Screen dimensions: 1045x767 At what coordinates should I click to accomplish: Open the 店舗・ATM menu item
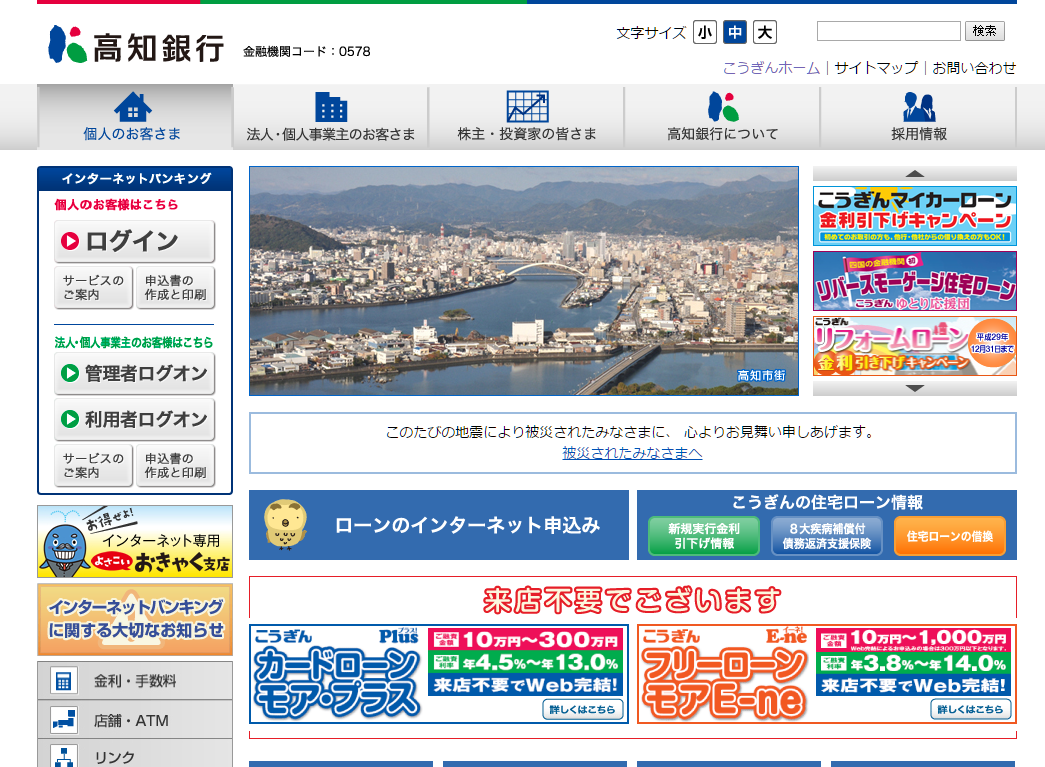coord(135,720)
